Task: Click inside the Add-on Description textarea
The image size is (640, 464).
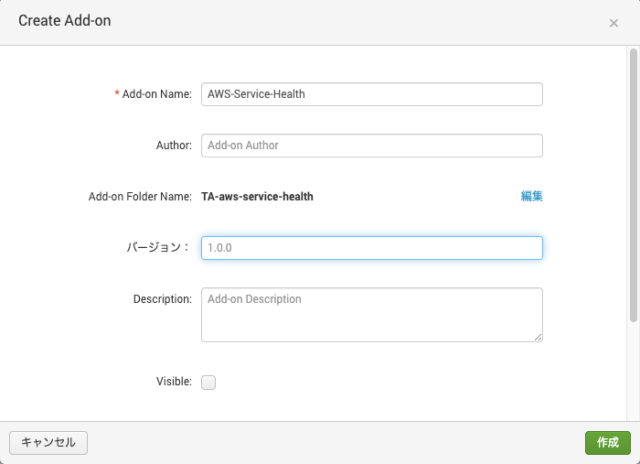Action: (372, 315)
